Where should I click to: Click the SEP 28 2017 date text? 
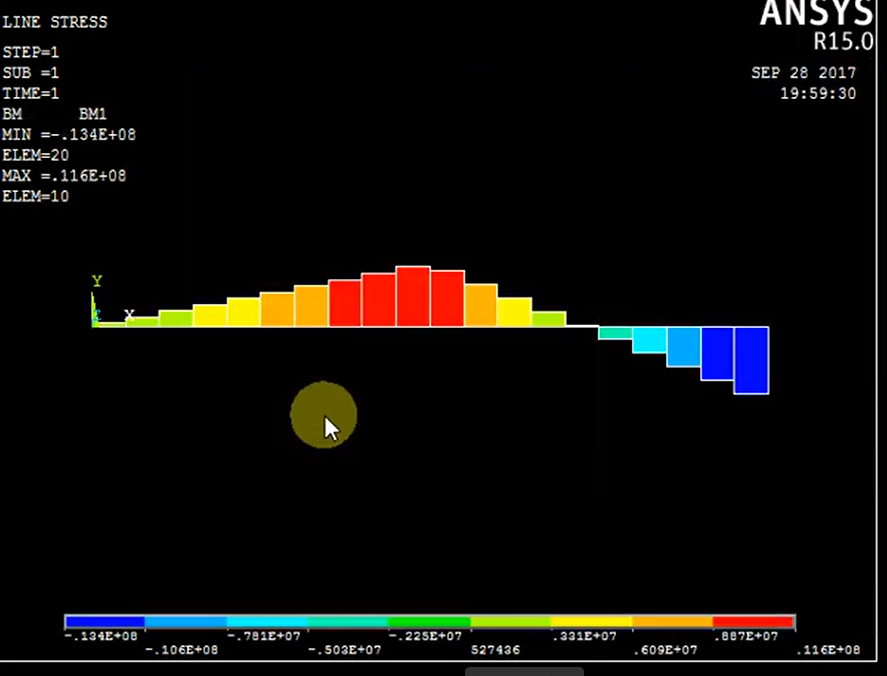pos(806,72)
